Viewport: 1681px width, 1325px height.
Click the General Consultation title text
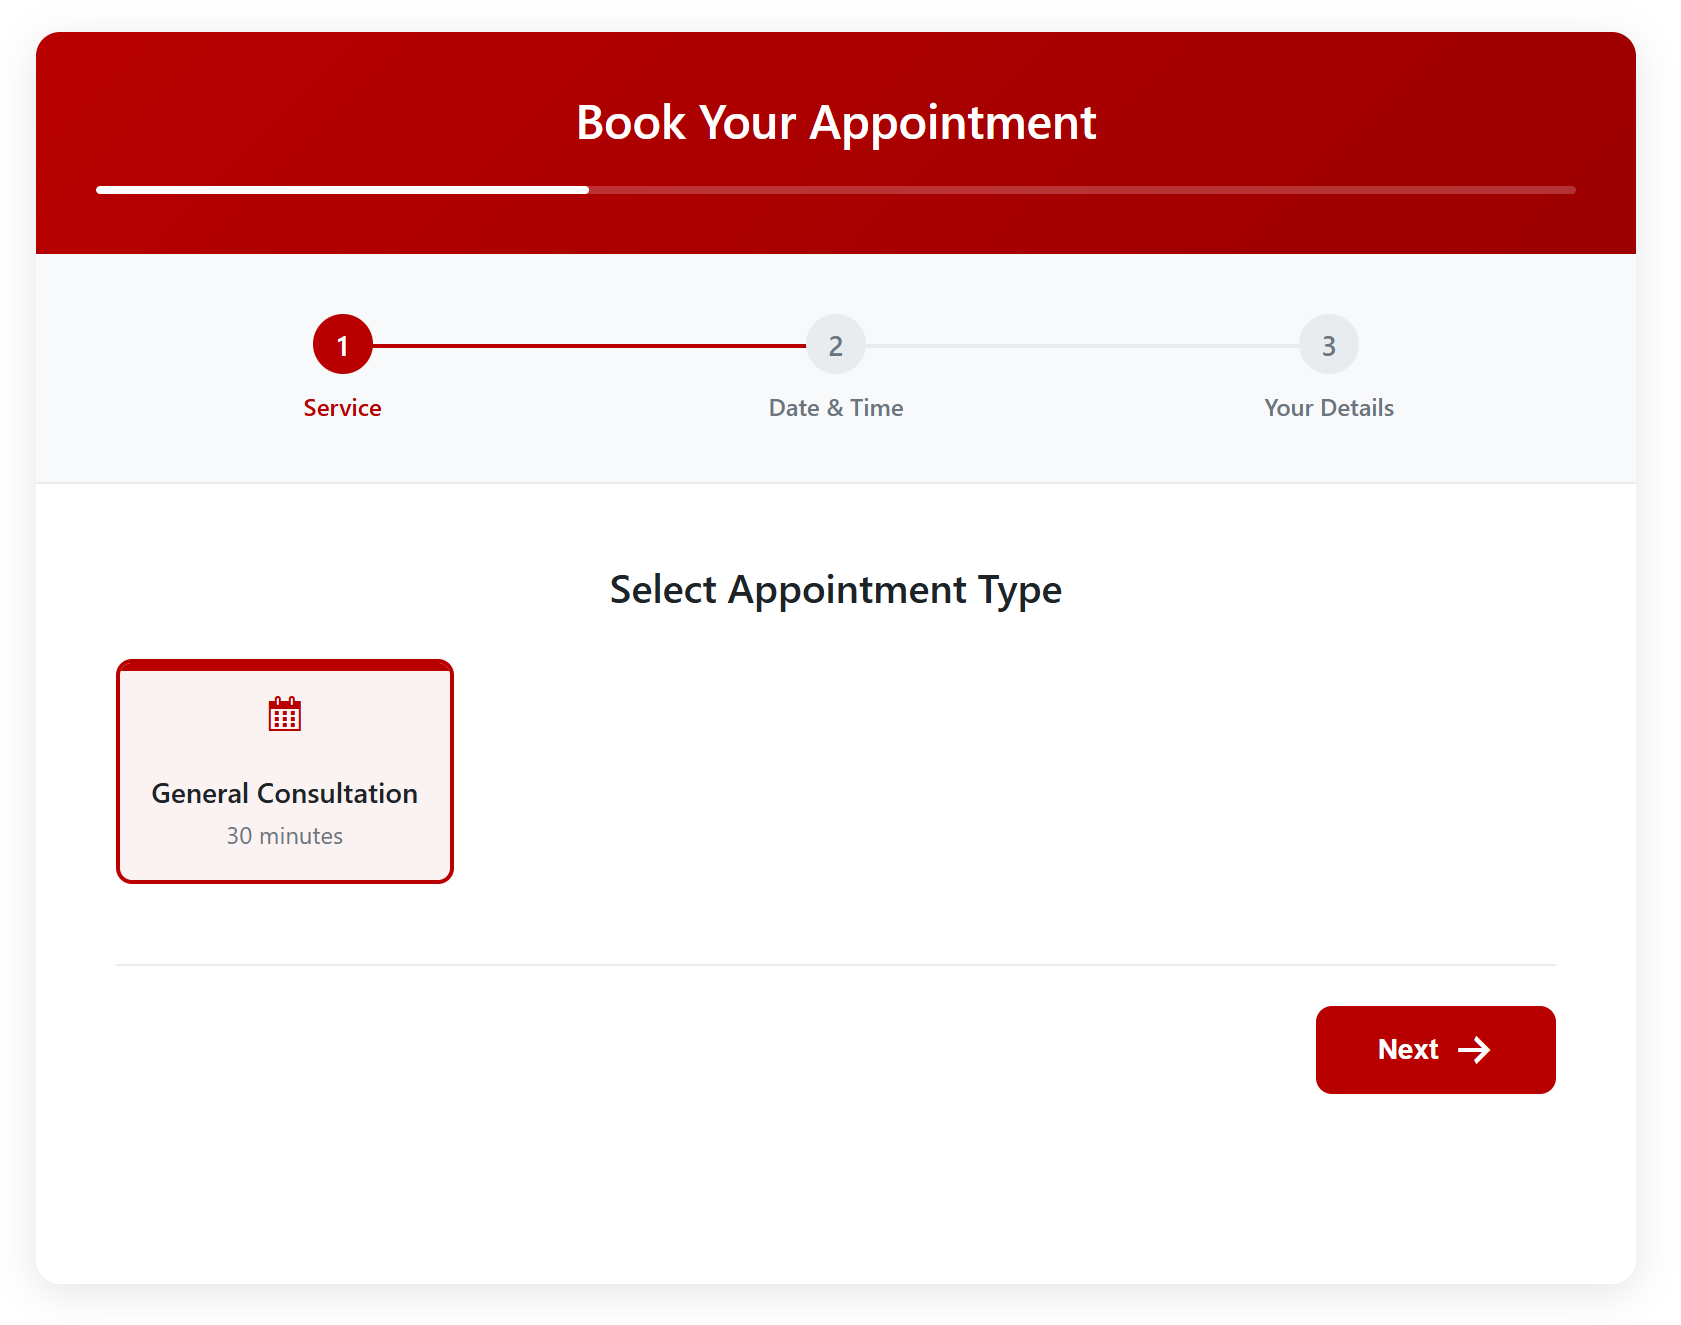(x=285, y=794)
